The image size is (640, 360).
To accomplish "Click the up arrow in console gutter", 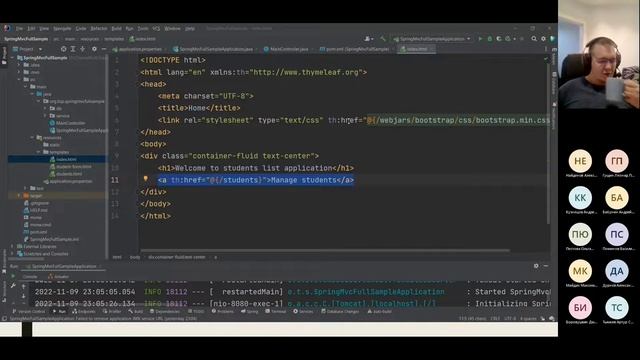I will 23,287.
